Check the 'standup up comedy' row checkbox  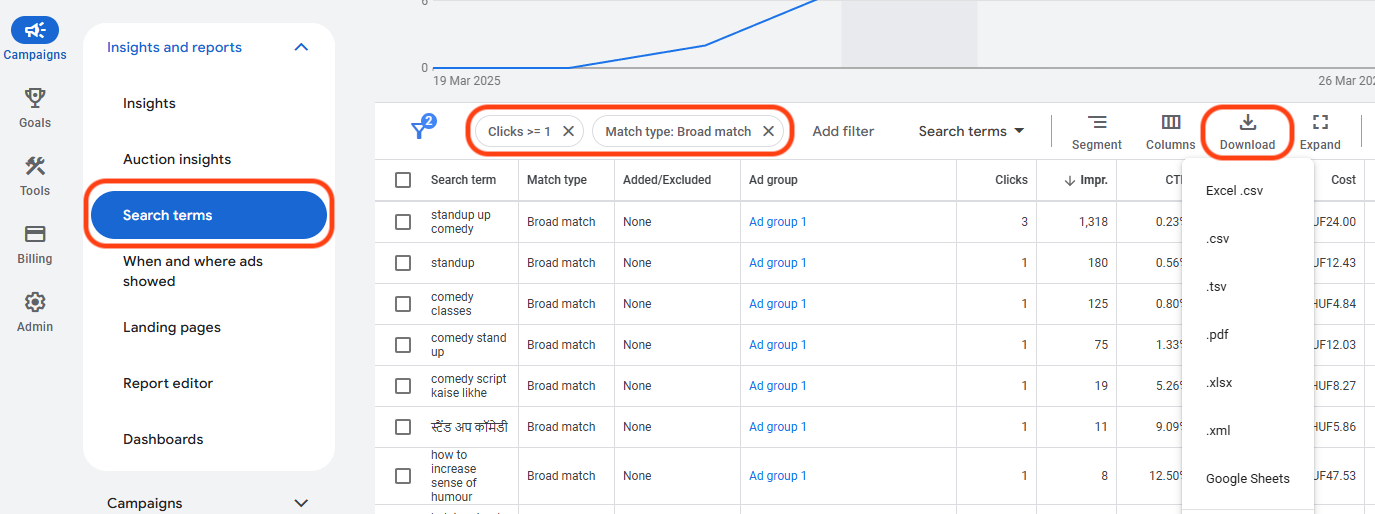(403, 222)
